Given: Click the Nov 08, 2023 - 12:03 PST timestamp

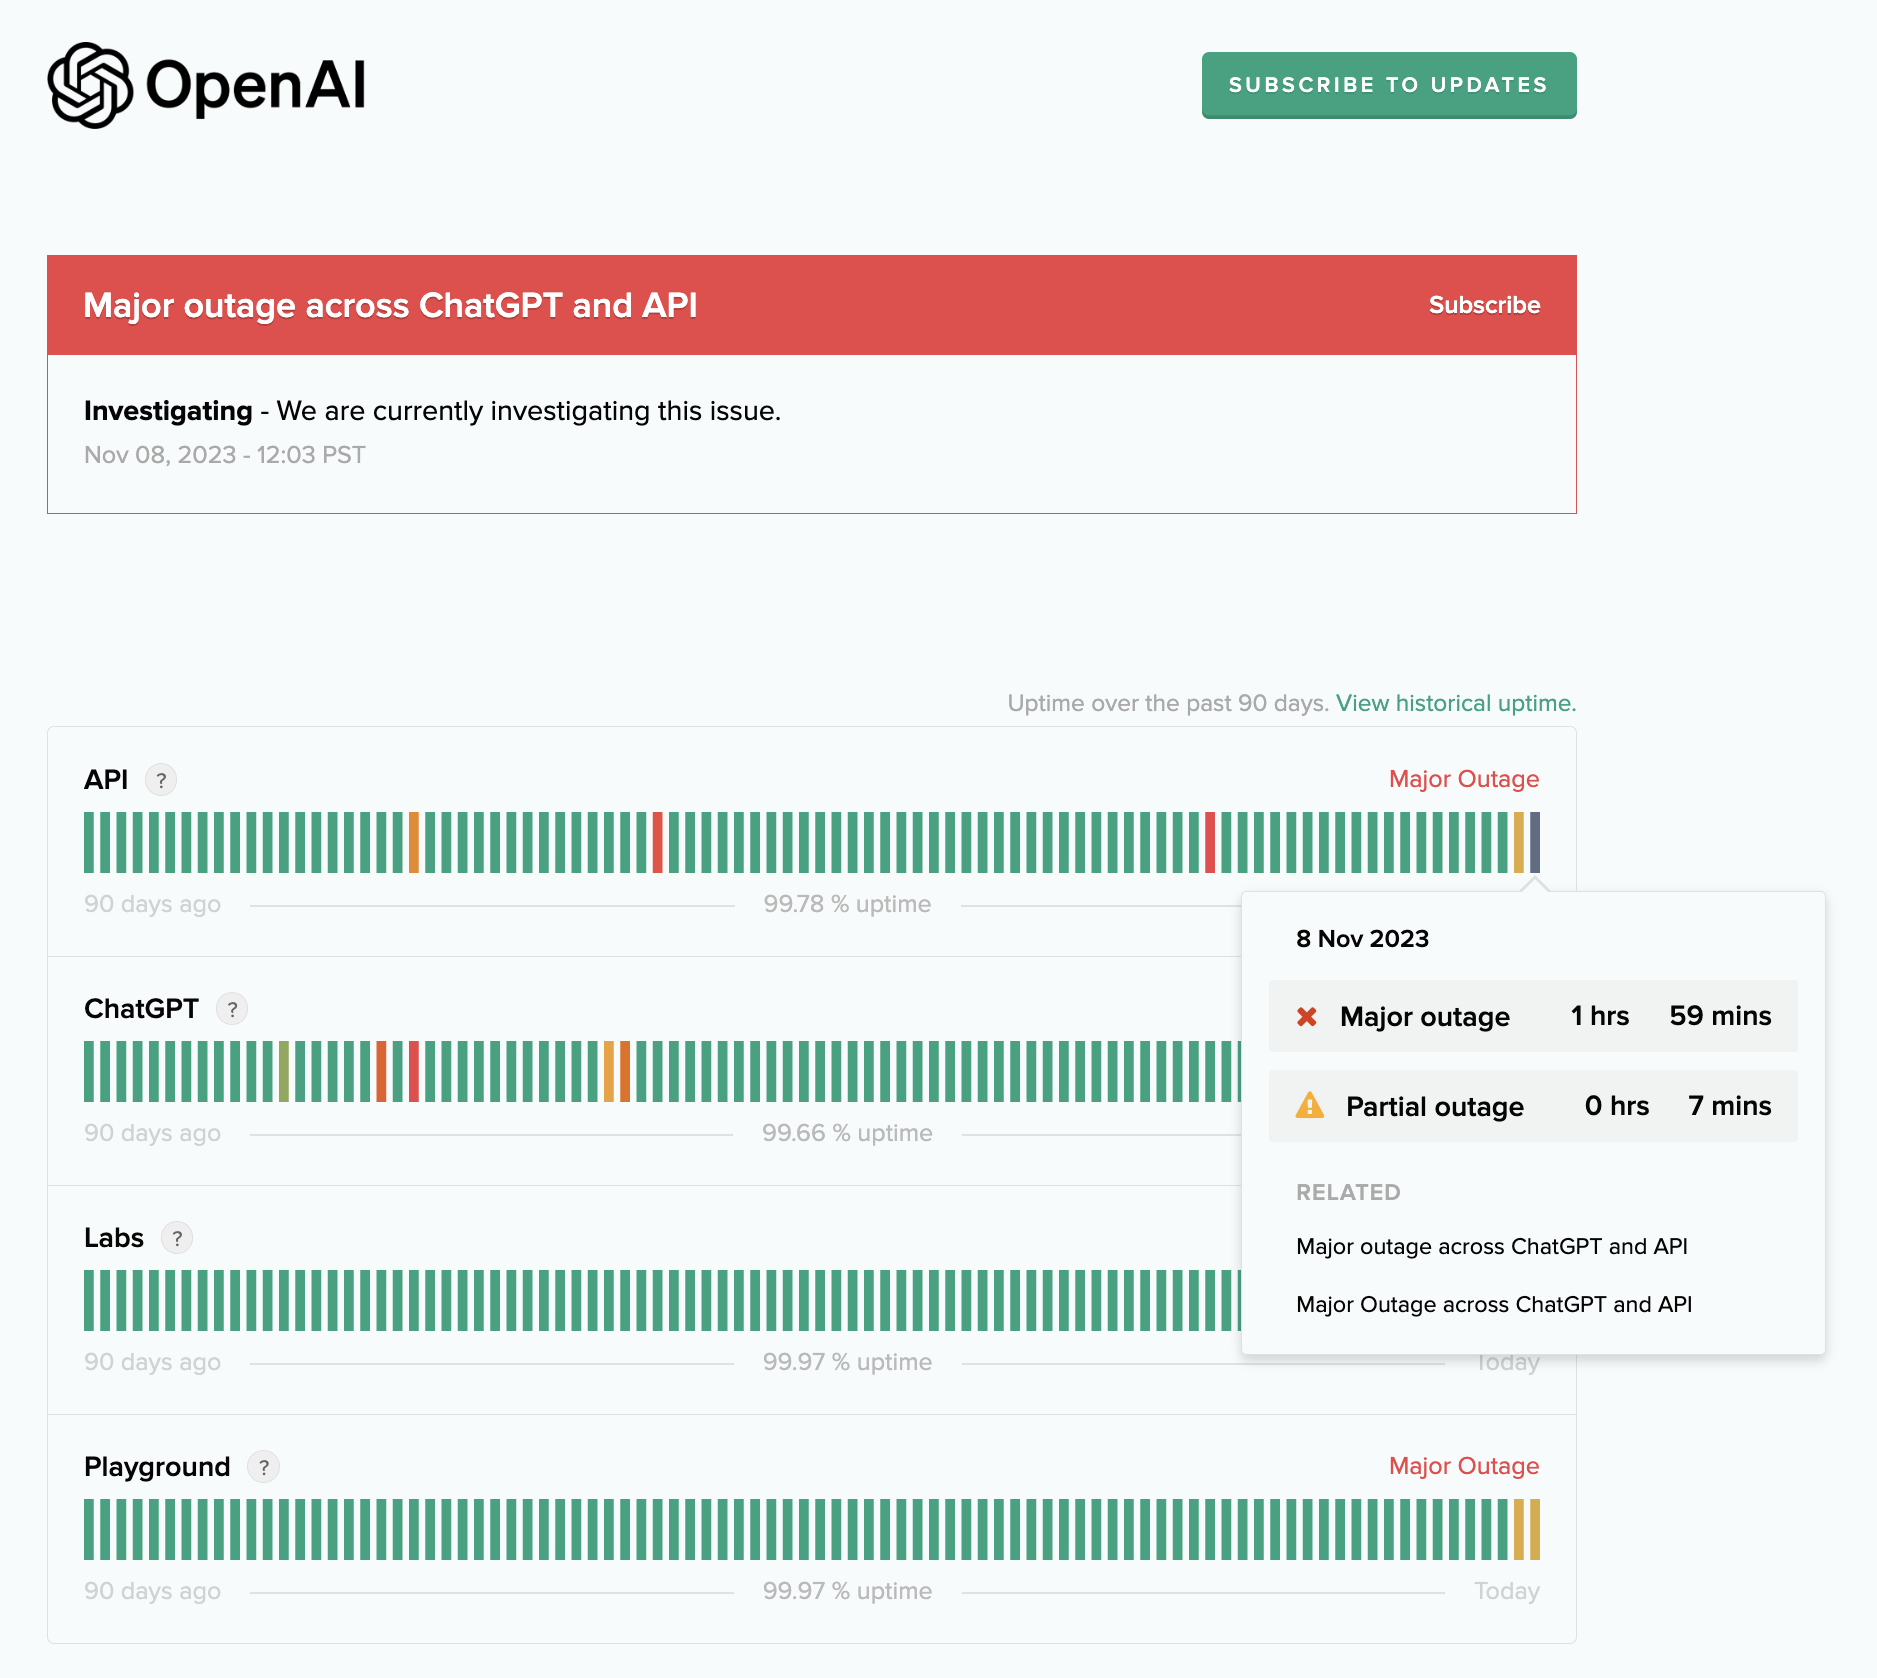Looking at the screenshot, I should click(225, 455).
